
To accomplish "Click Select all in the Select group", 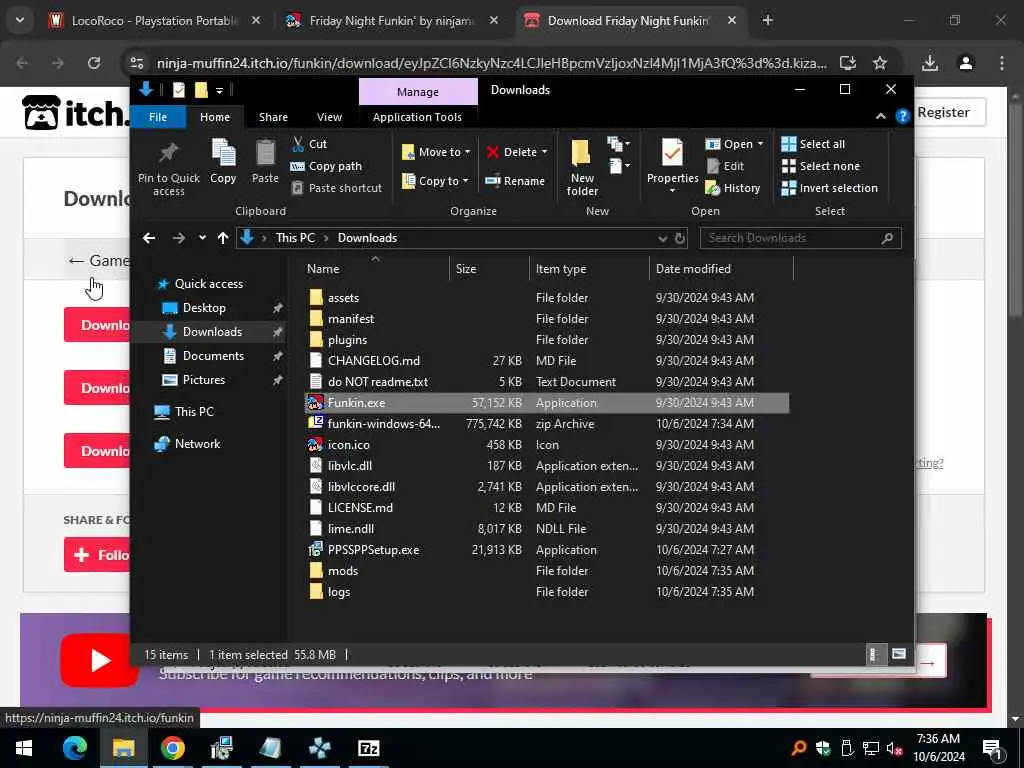I will click(813, 144).
